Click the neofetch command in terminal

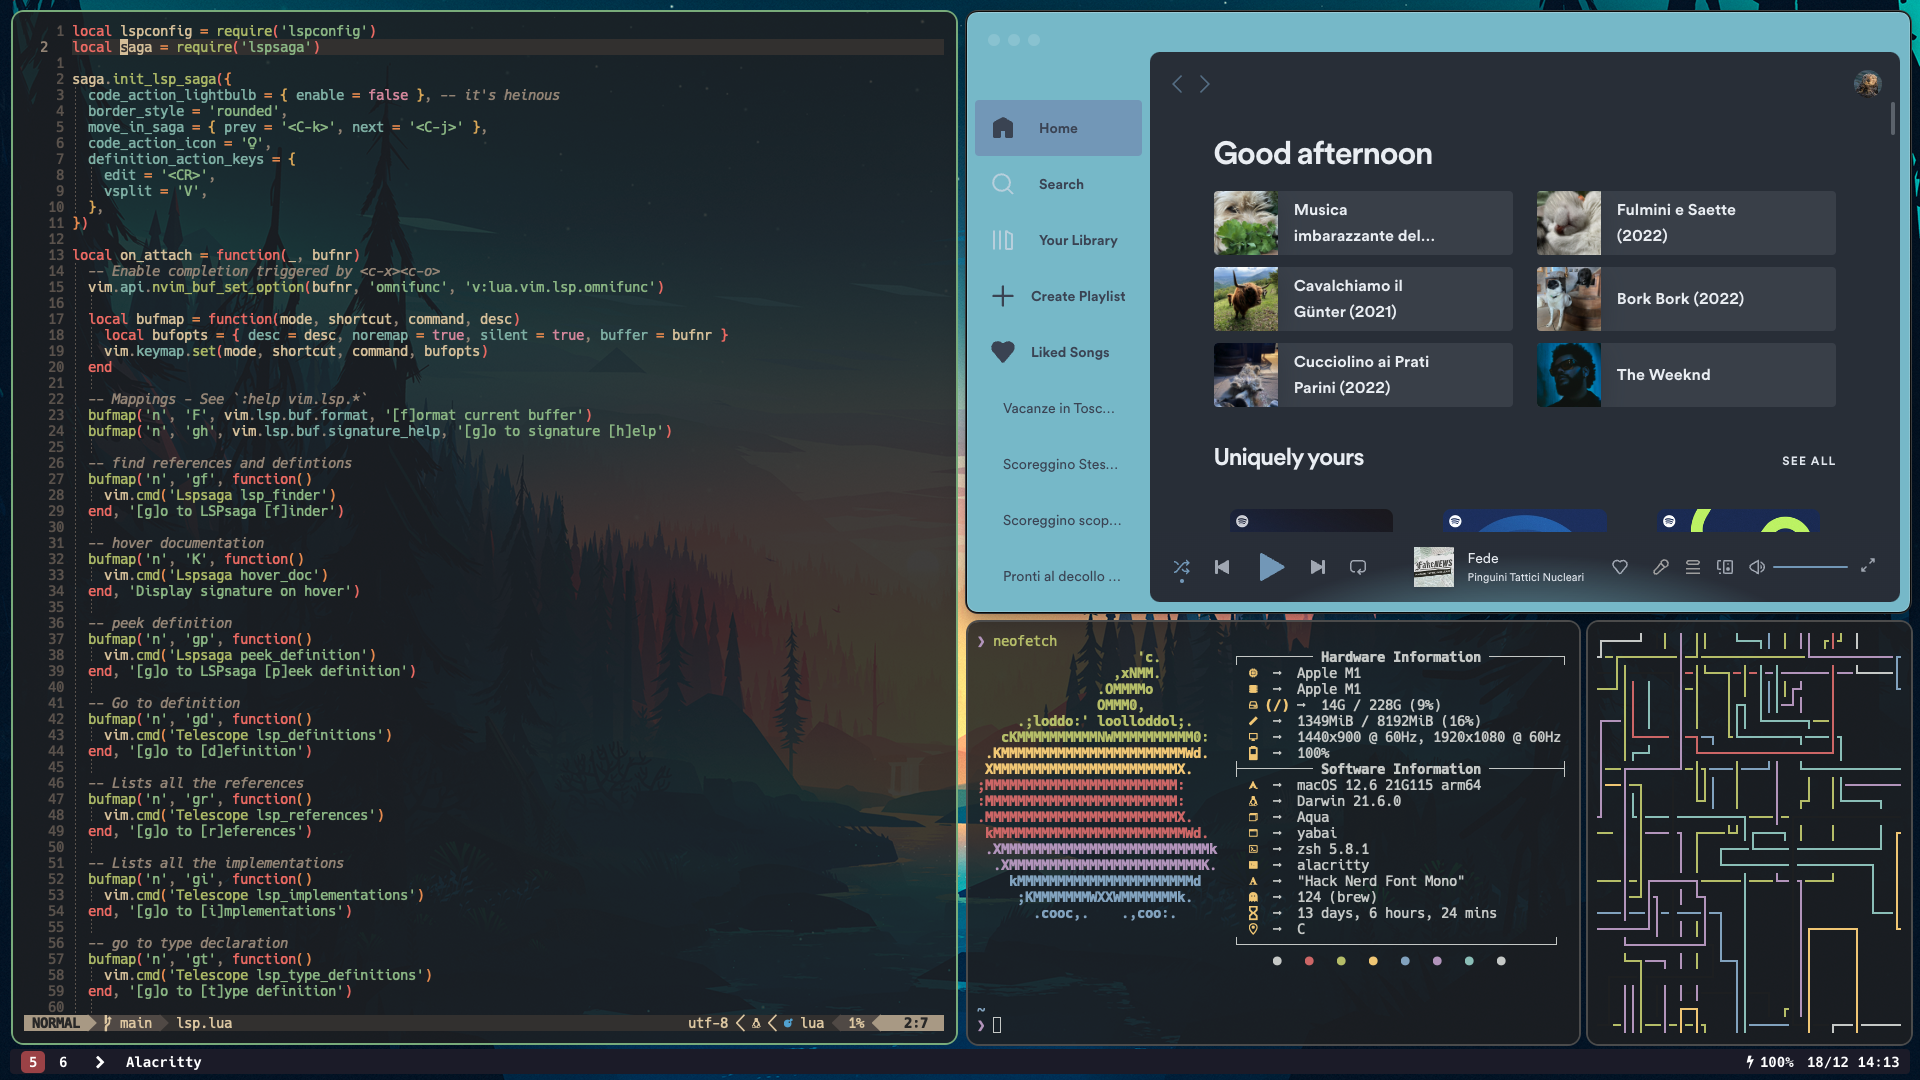[x=1024, y=641]
